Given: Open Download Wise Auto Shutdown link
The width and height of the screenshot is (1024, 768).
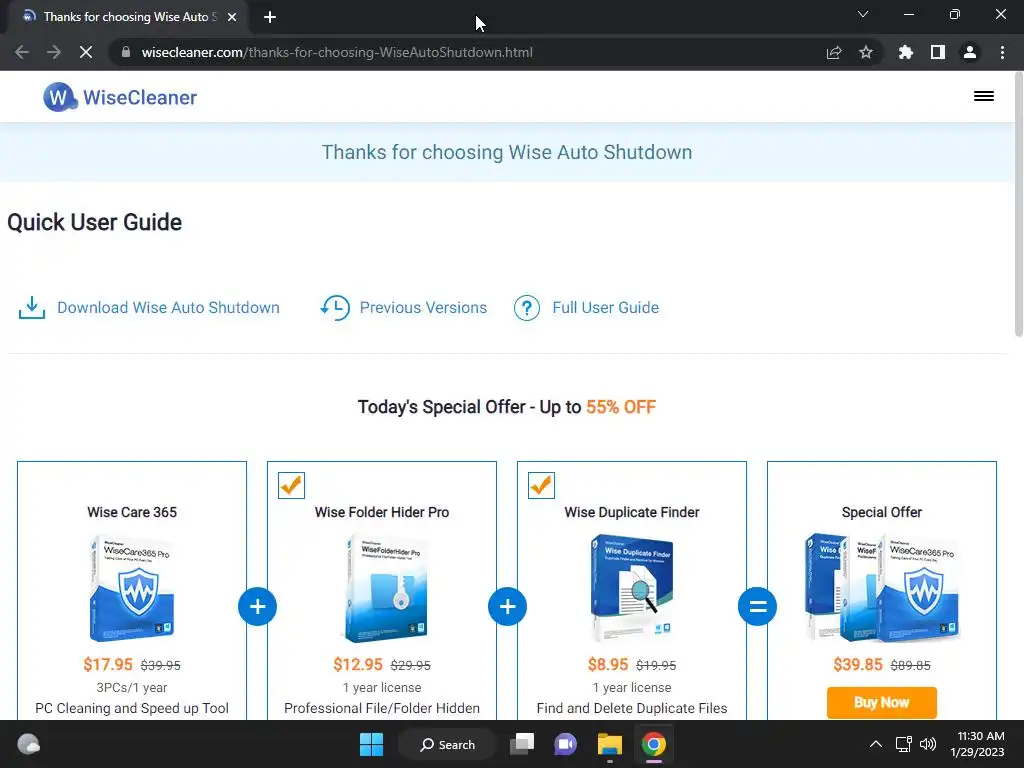Looking at the screenshot, I should pyautogui.click(x=168, y=308).
